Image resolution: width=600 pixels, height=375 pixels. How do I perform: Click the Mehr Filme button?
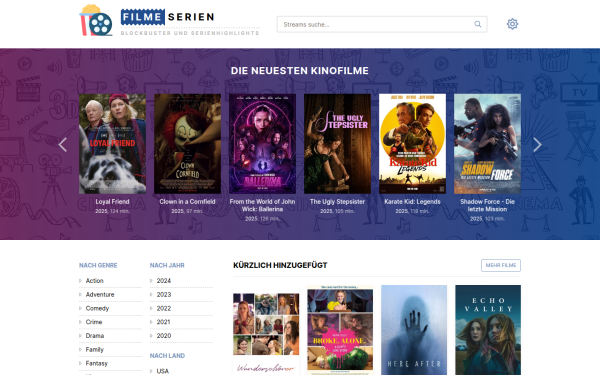(x=501, y=265)
